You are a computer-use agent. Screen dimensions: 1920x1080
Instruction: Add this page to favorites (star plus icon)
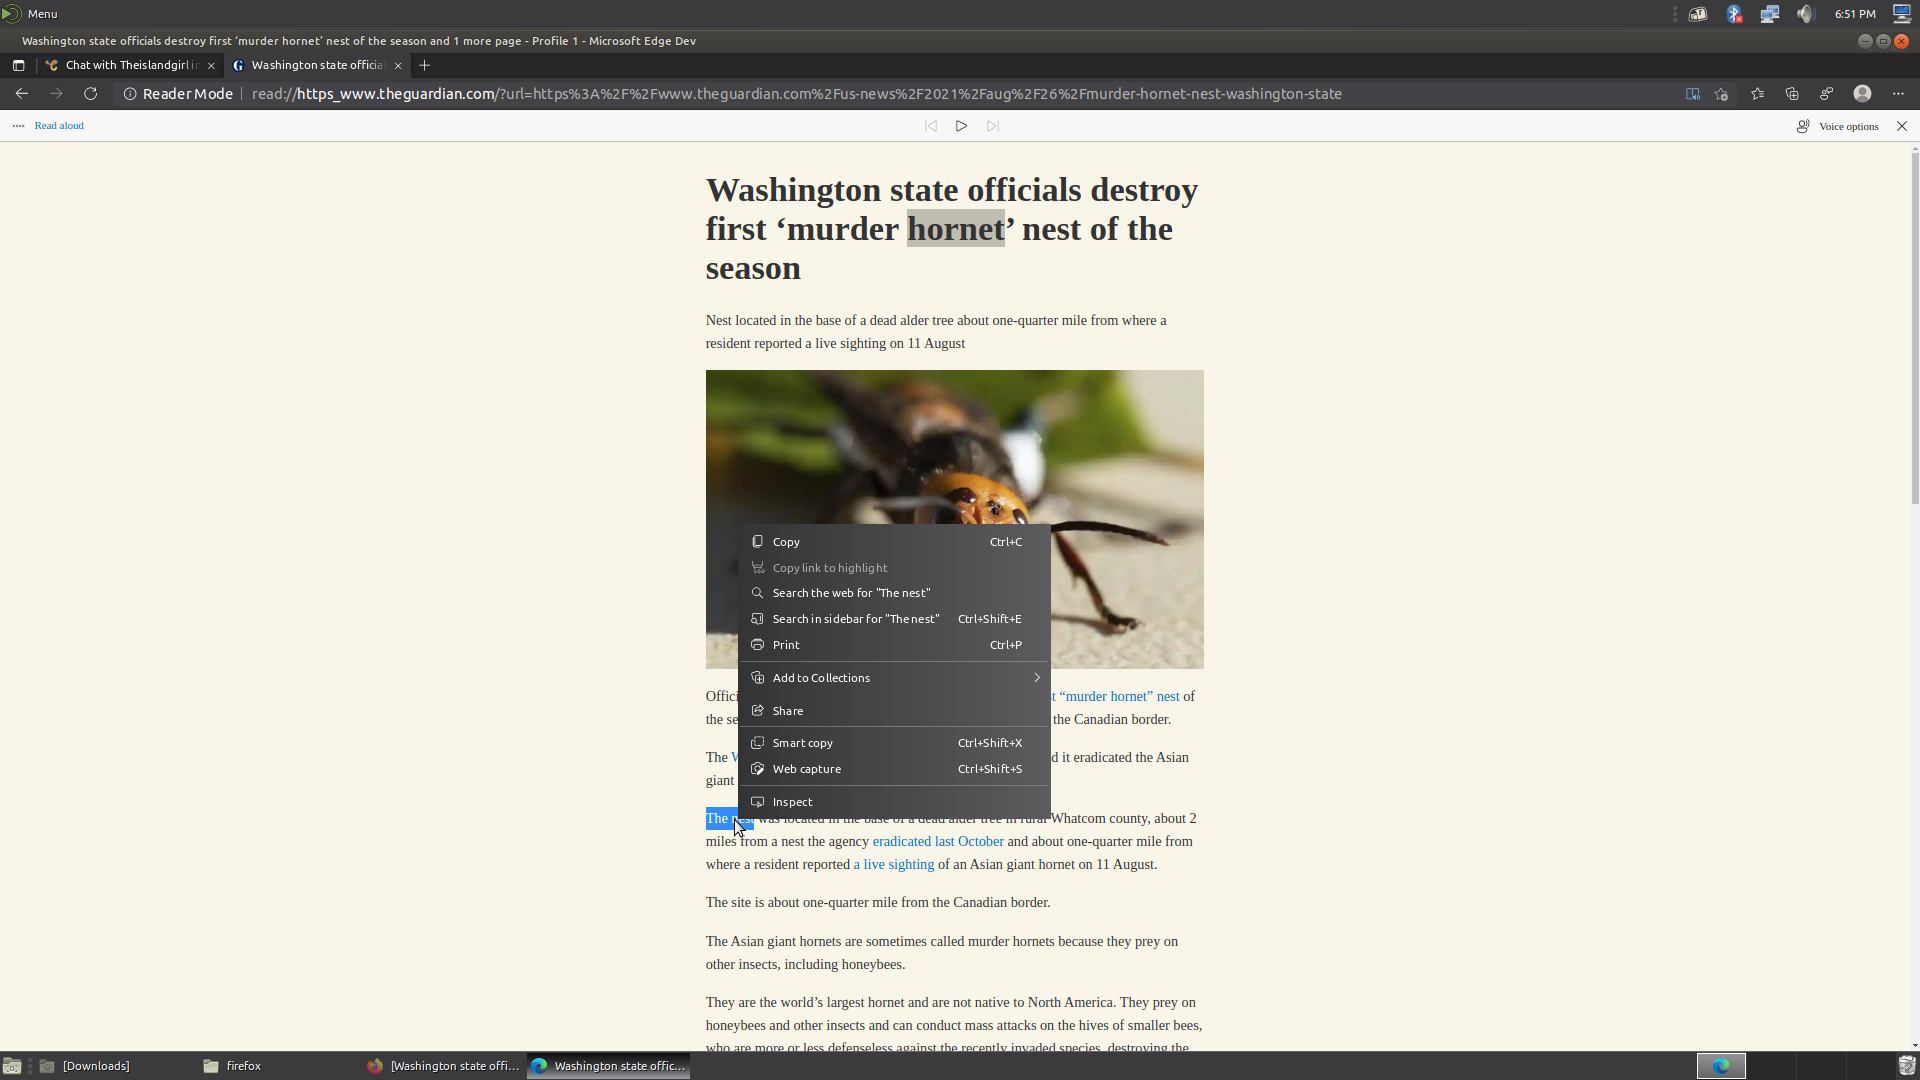pos(1722,94)
